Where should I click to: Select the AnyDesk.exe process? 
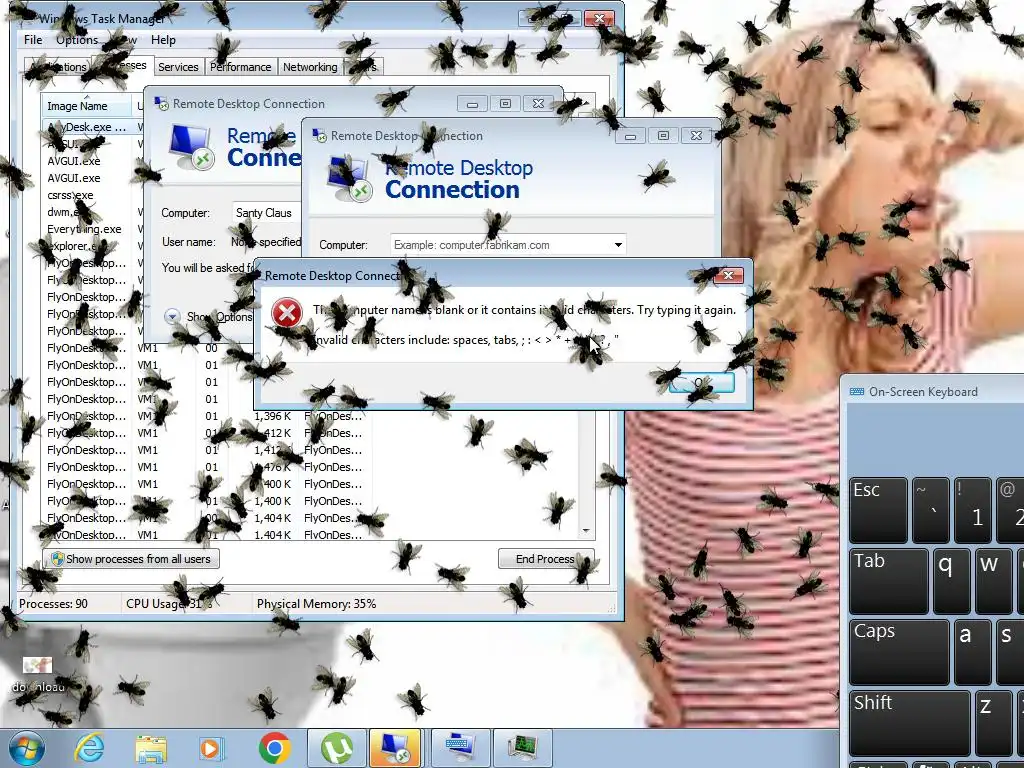point(87,127)
